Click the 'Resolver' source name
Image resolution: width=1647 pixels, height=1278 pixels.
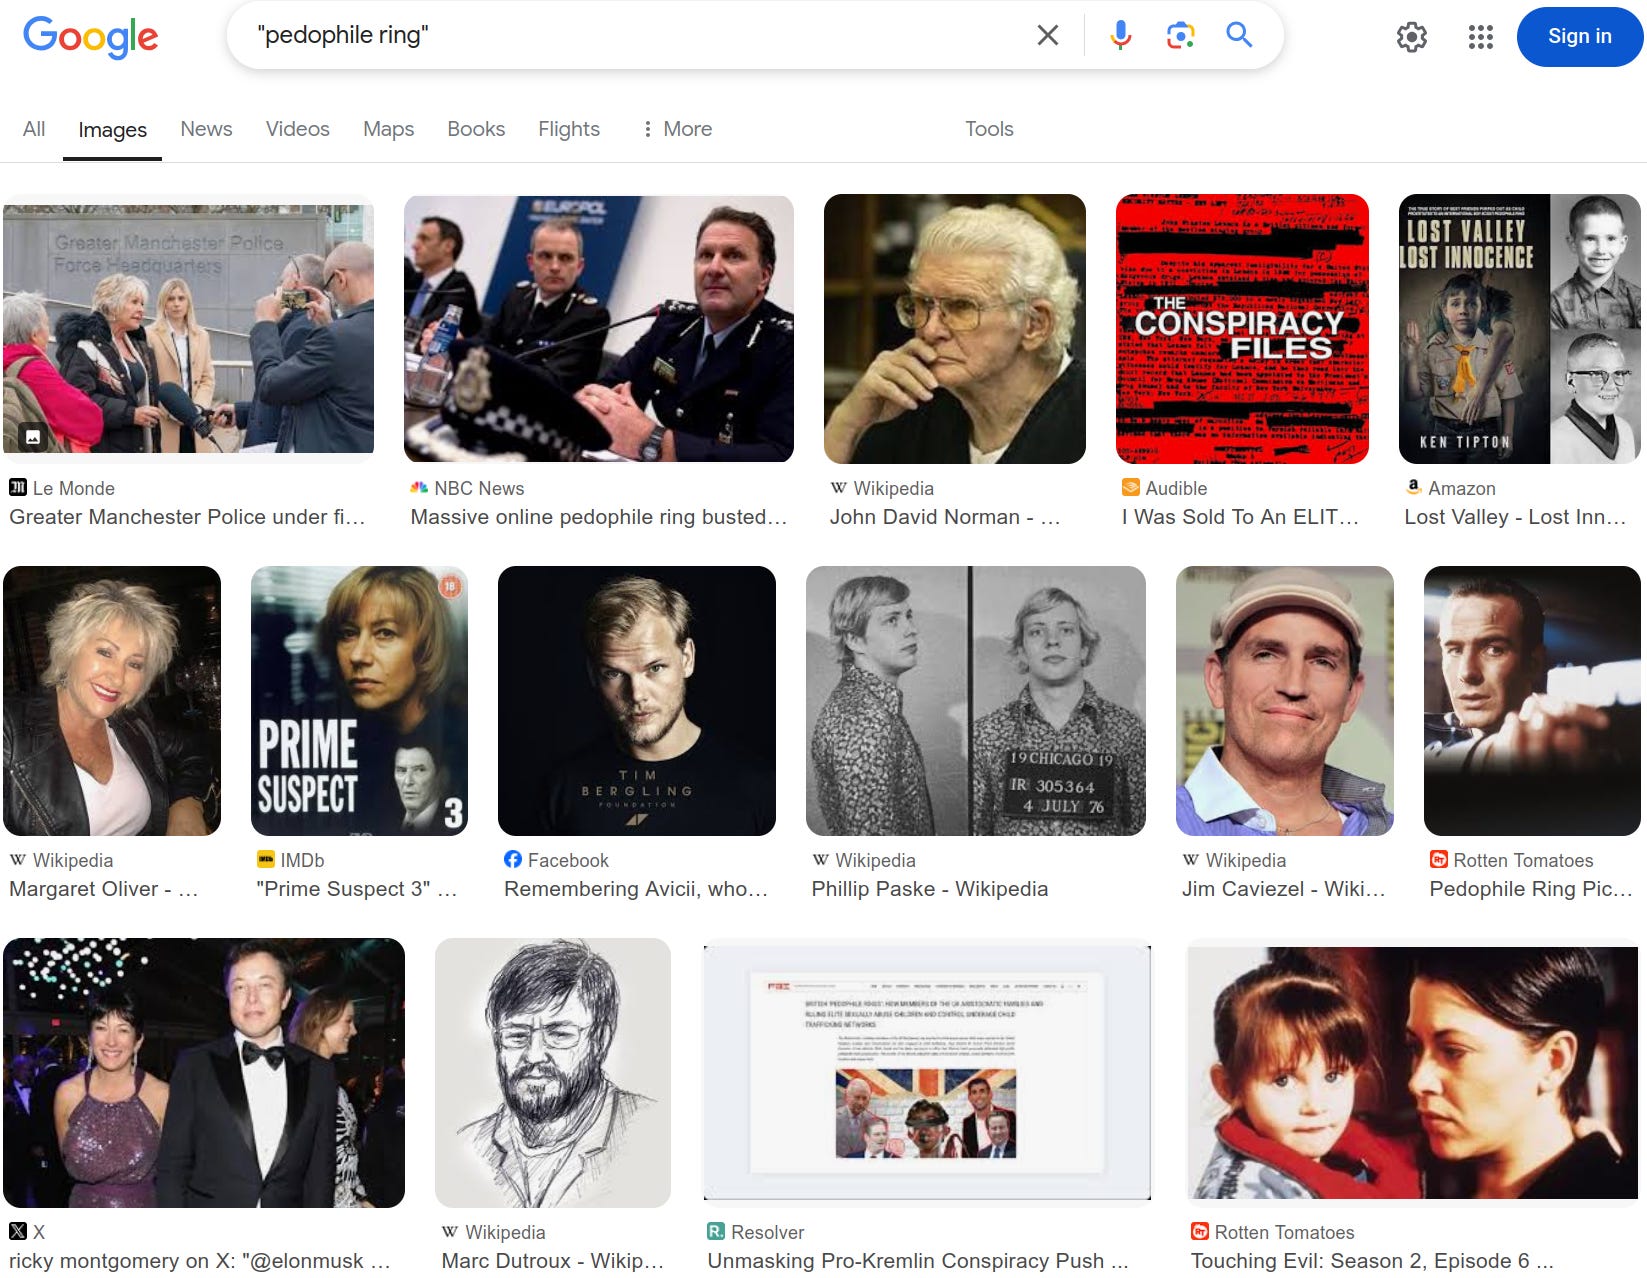click(767, 1232)
